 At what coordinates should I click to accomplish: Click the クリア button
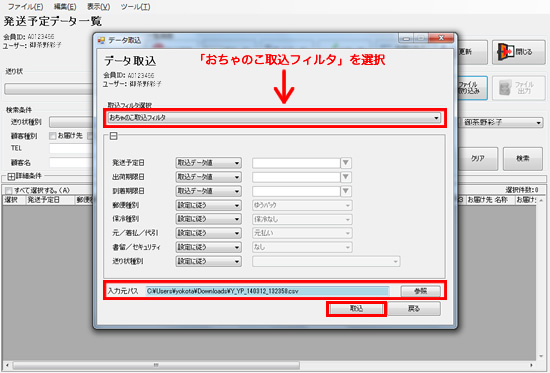click(478, 159)
